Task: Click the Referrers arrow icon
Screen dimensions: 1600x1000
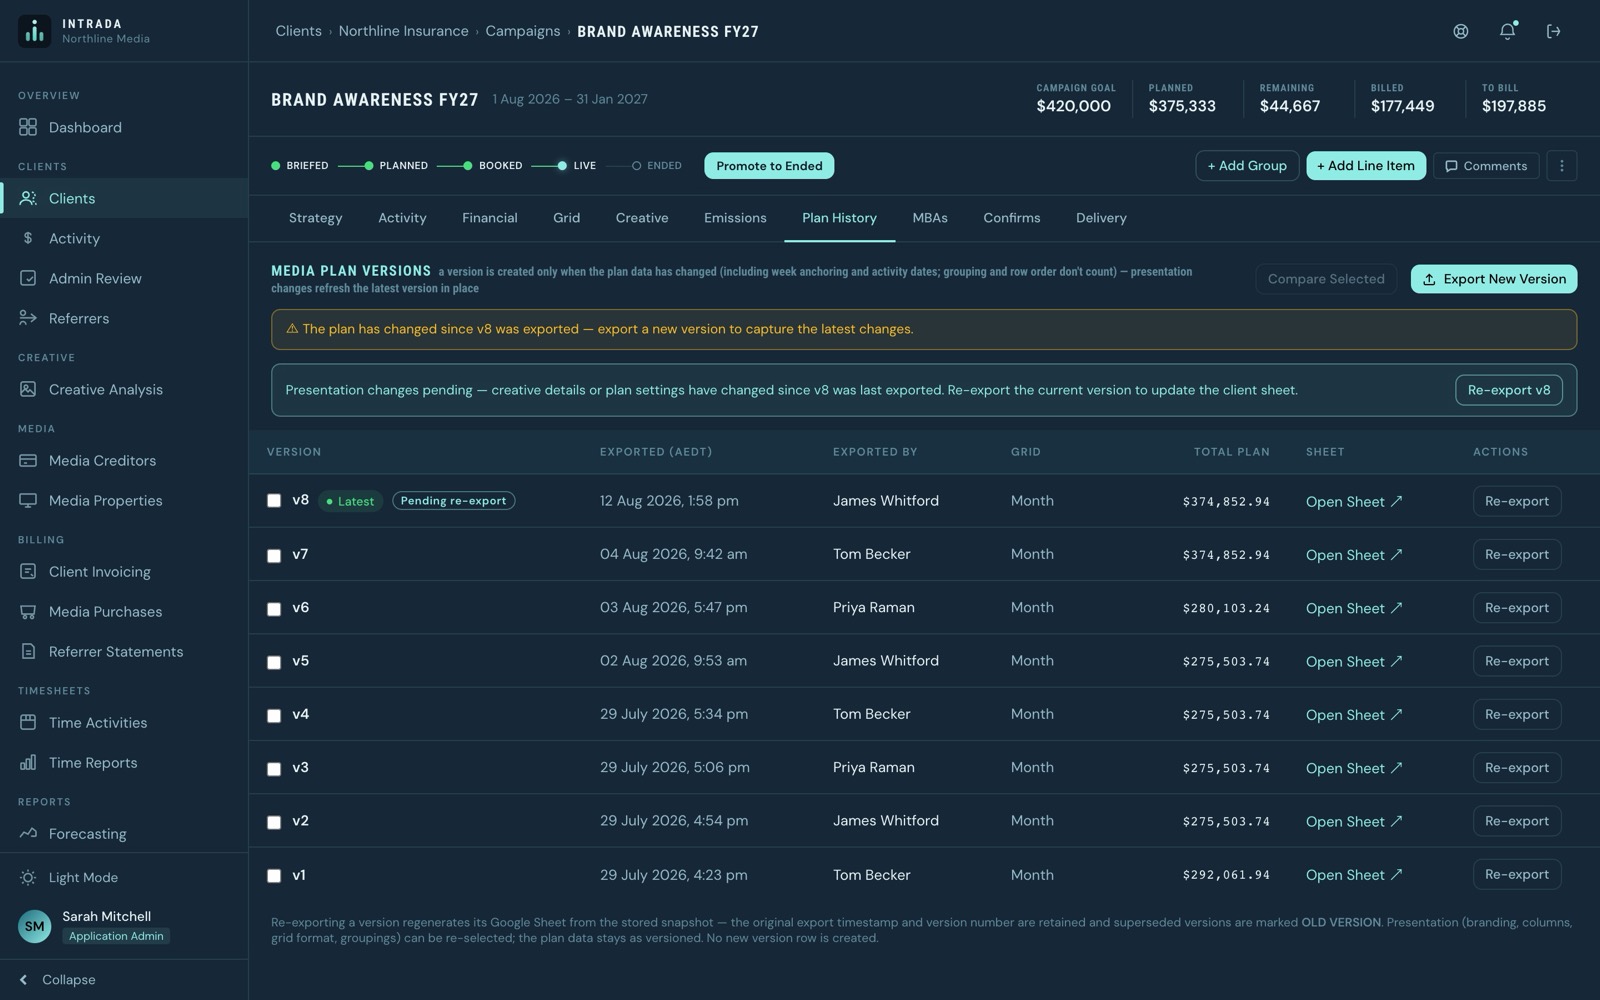Action: (x=28, y=318)
